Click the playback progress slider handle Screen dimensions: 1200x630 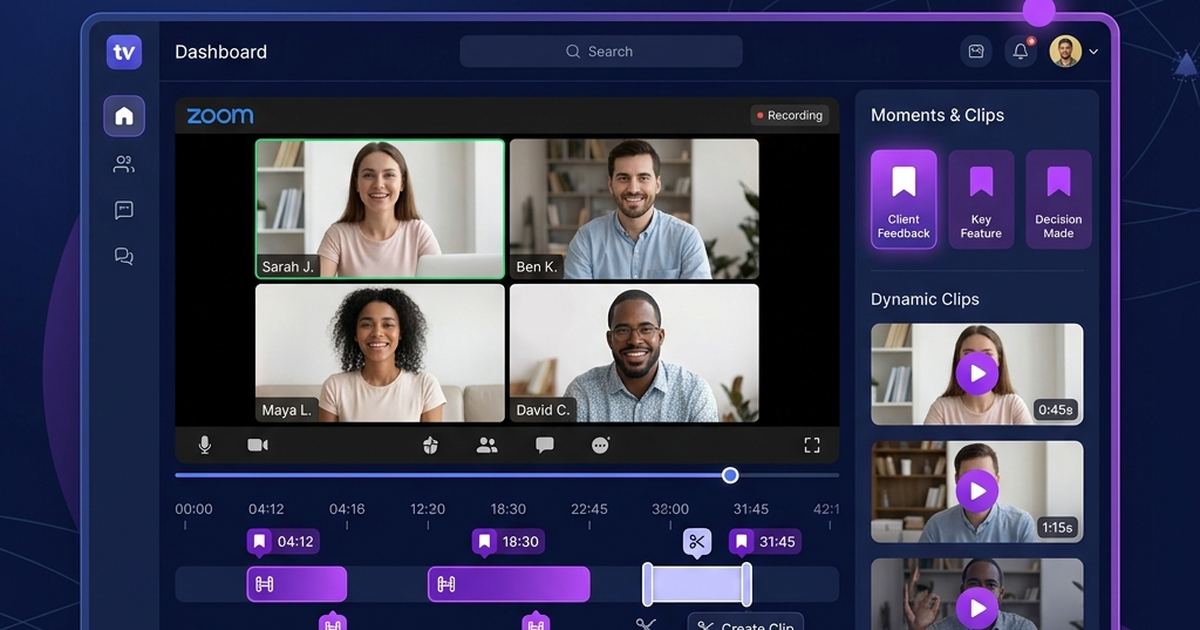click(x=730, y=475)
